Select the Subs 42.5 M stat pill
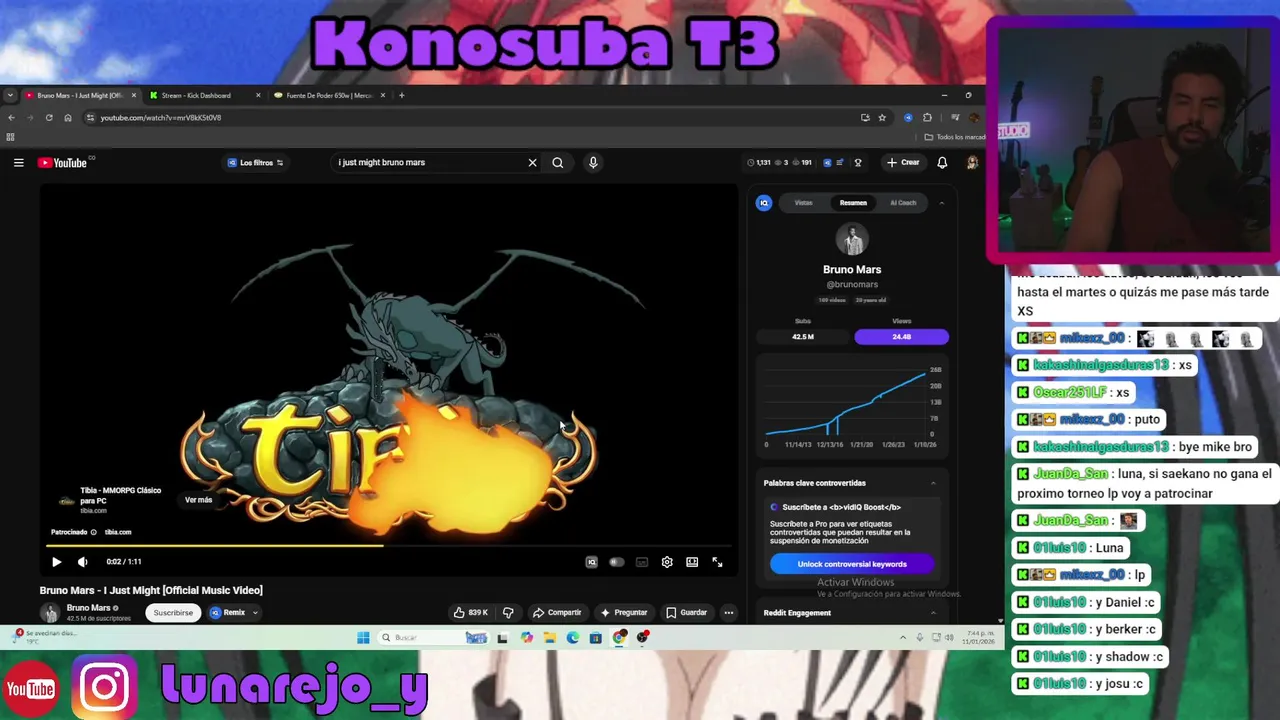This screenshot has width=1280, height=720. click(803, 337)
